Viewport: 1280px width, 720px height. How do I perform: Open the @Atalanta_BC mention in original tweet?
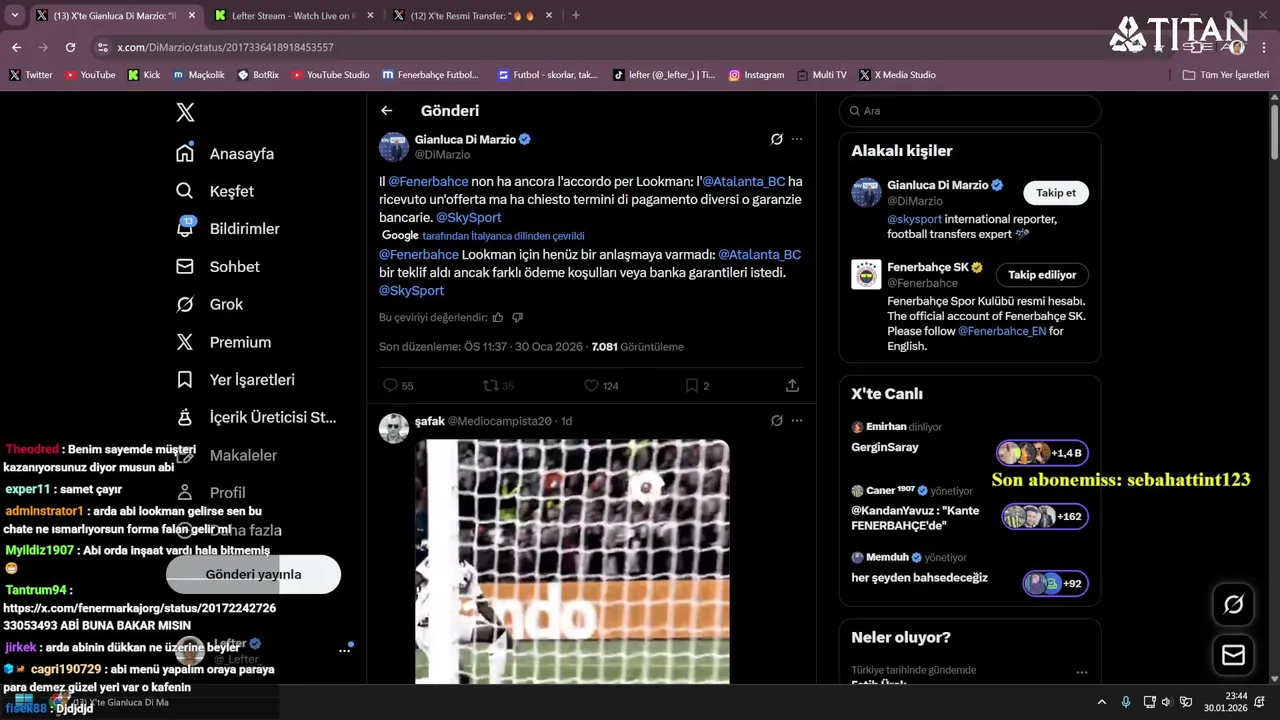tap(744, 182)
